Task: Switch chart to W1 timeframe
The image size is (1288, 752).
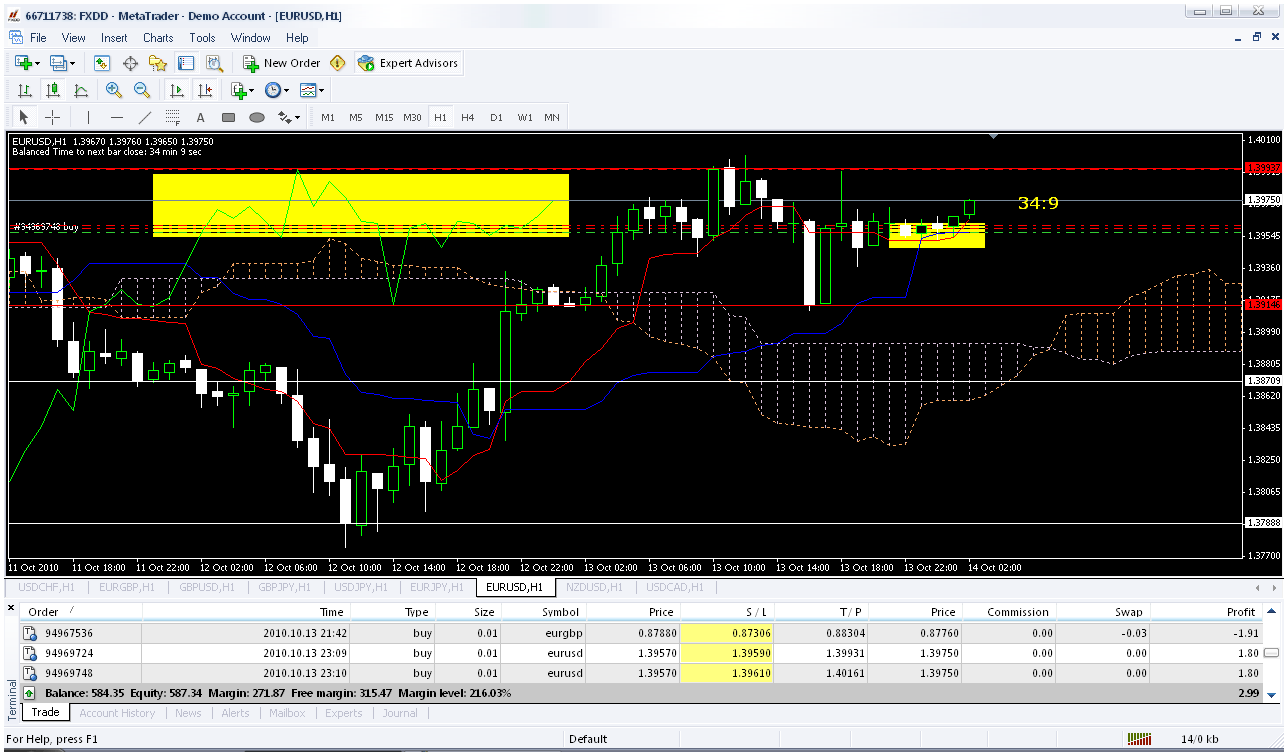Action: click(524, 117)
